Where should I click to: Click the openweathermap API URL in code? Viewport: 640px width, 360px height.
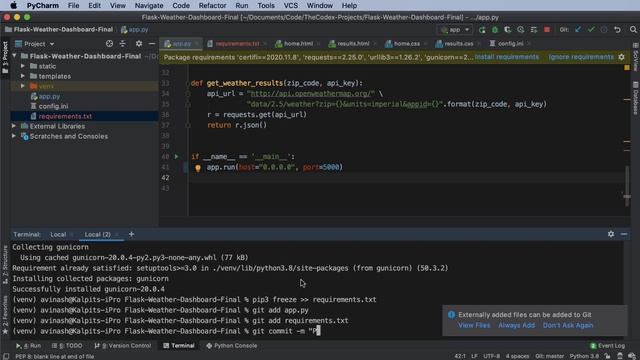(312, 93)
